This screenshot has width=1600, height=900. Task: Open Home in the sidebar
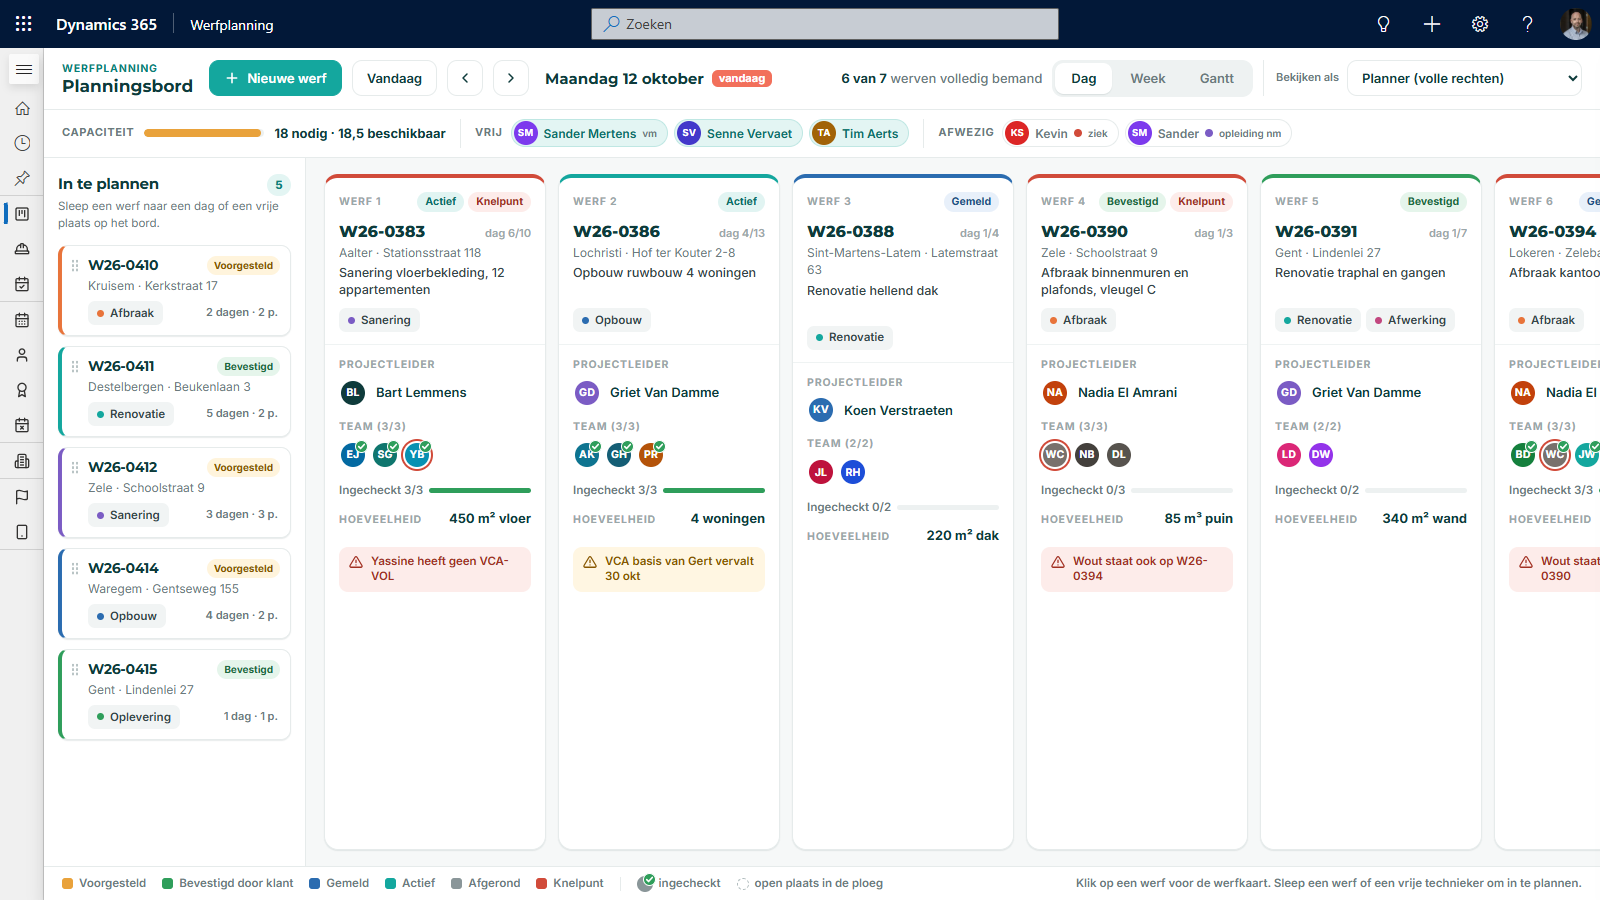[22, 108]
